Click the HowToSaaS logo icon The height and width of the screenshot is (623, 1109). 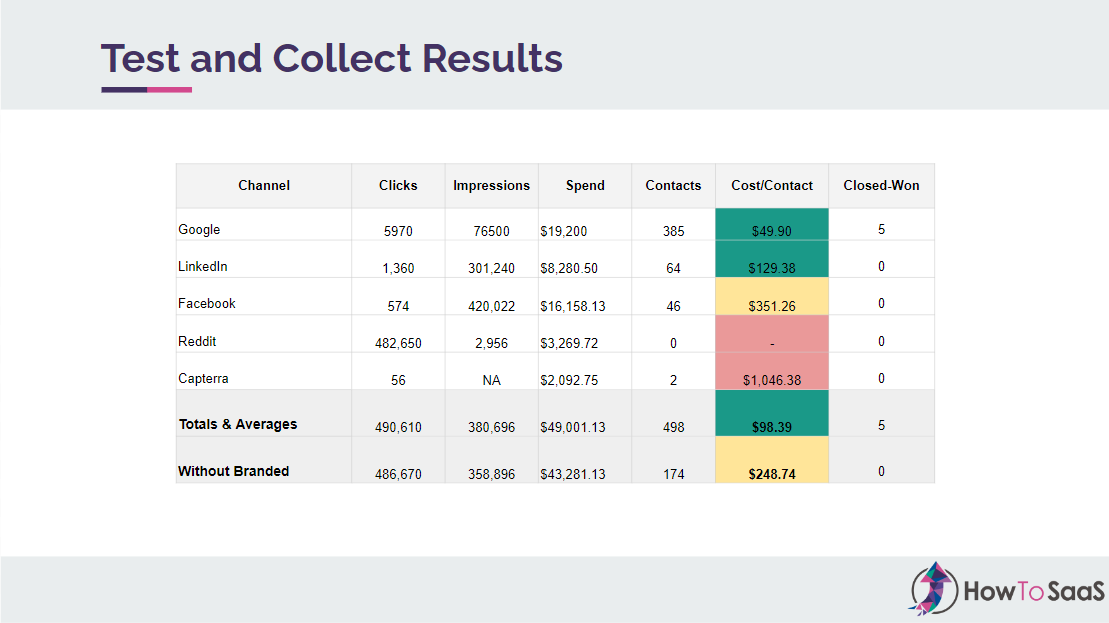point(934,588)
